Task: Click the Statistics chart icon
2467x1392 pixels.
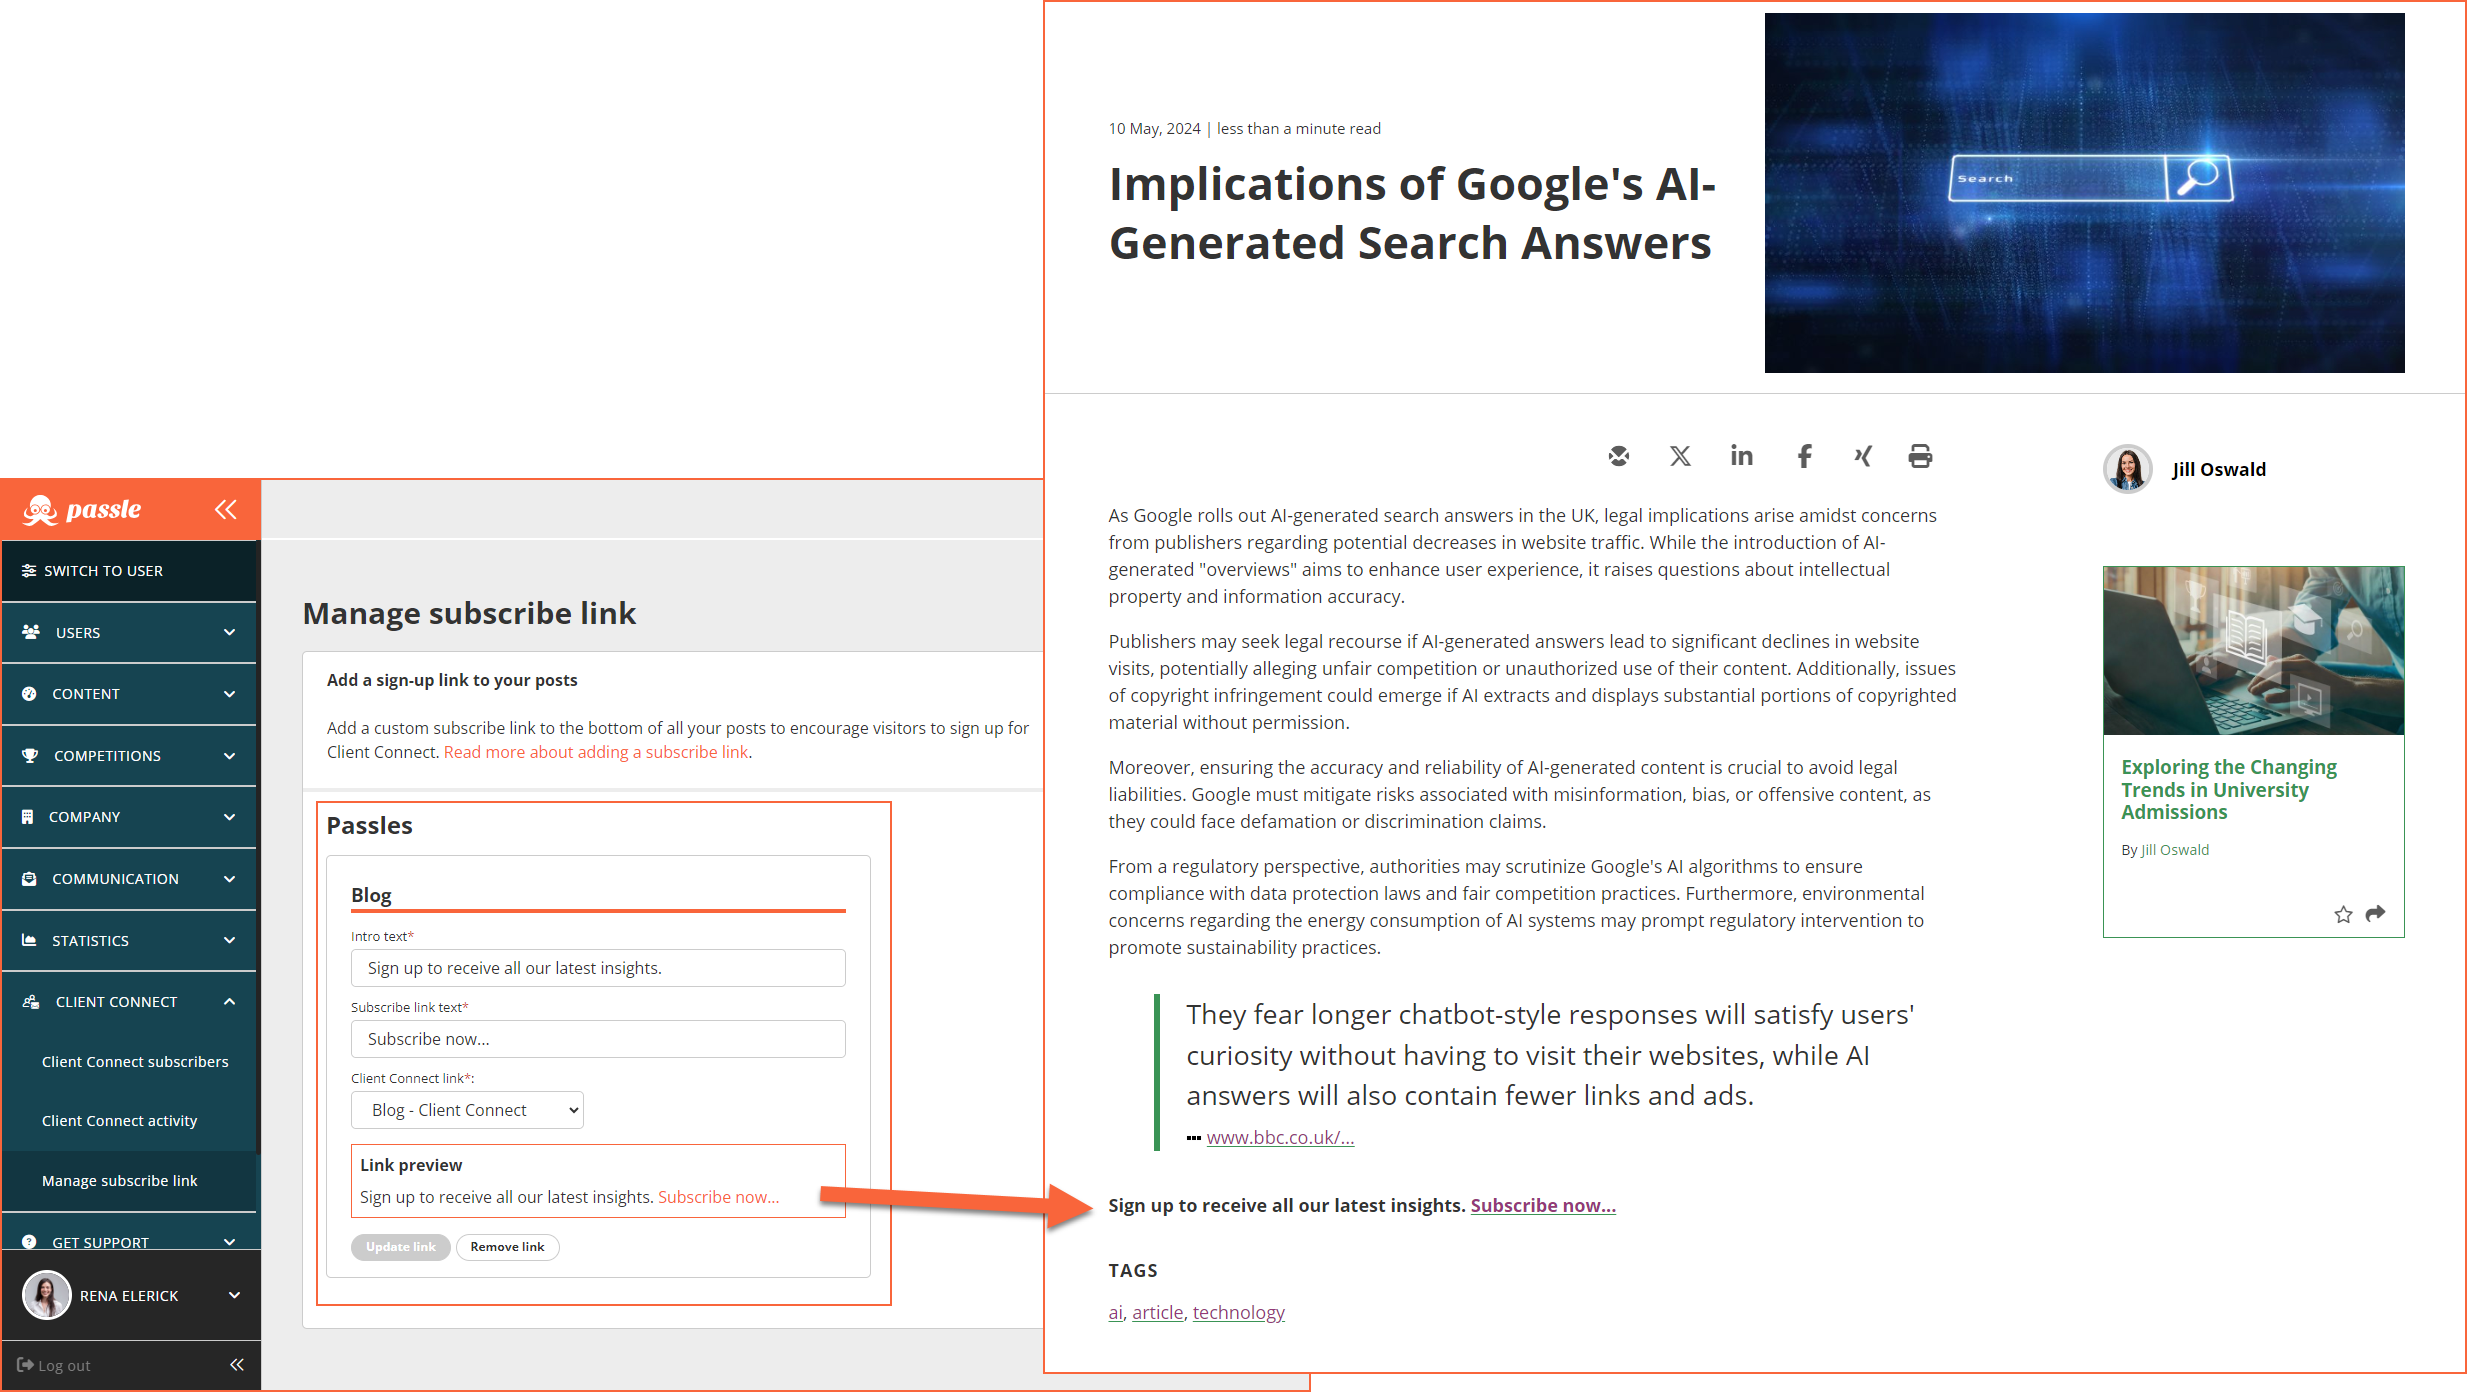Action: [x=29, y=941]
